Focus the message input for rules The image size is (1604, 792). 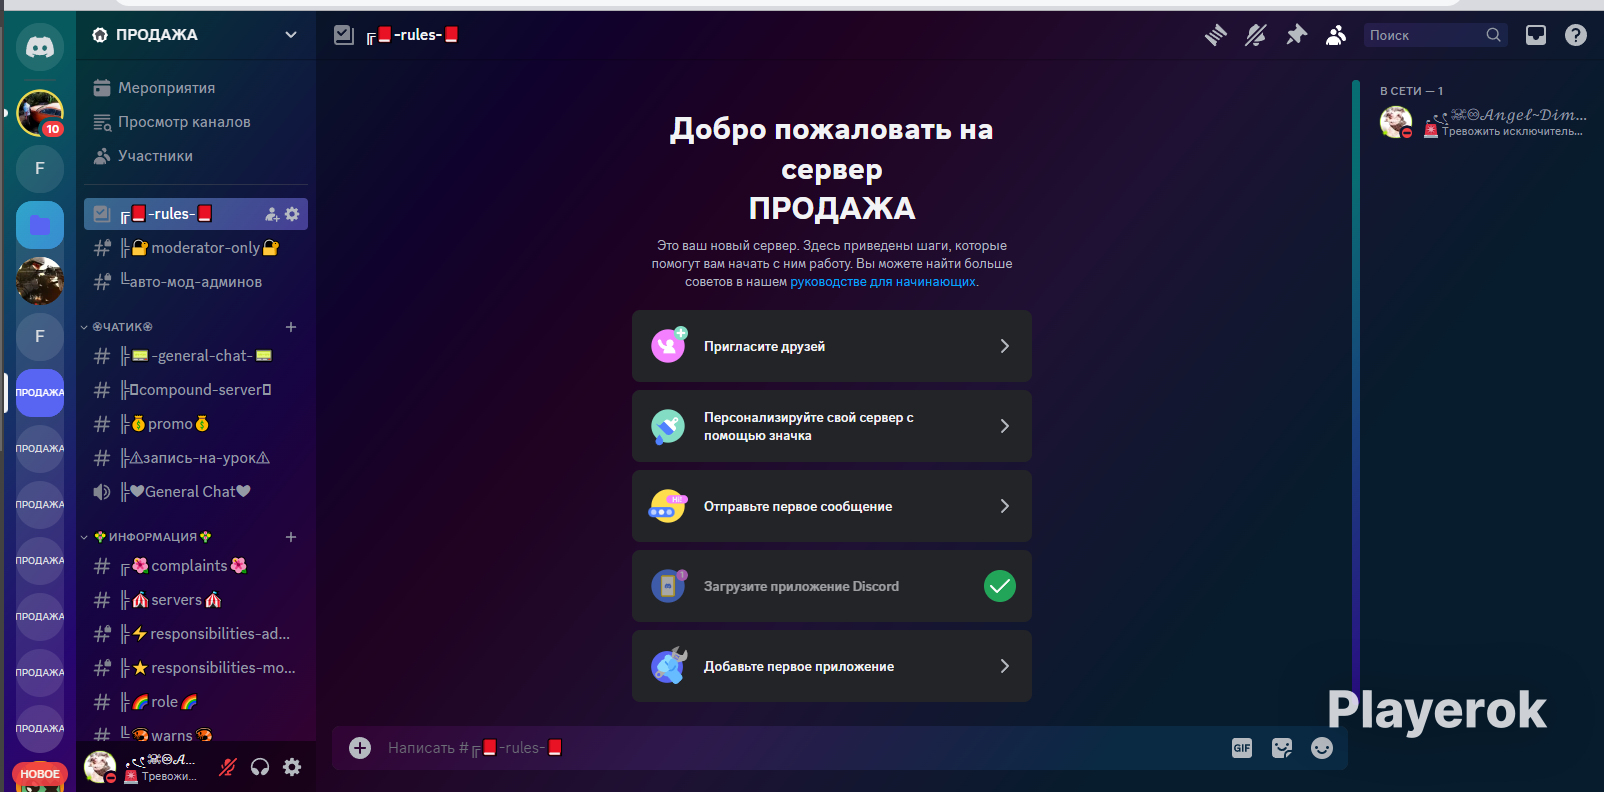click(800, 748)
